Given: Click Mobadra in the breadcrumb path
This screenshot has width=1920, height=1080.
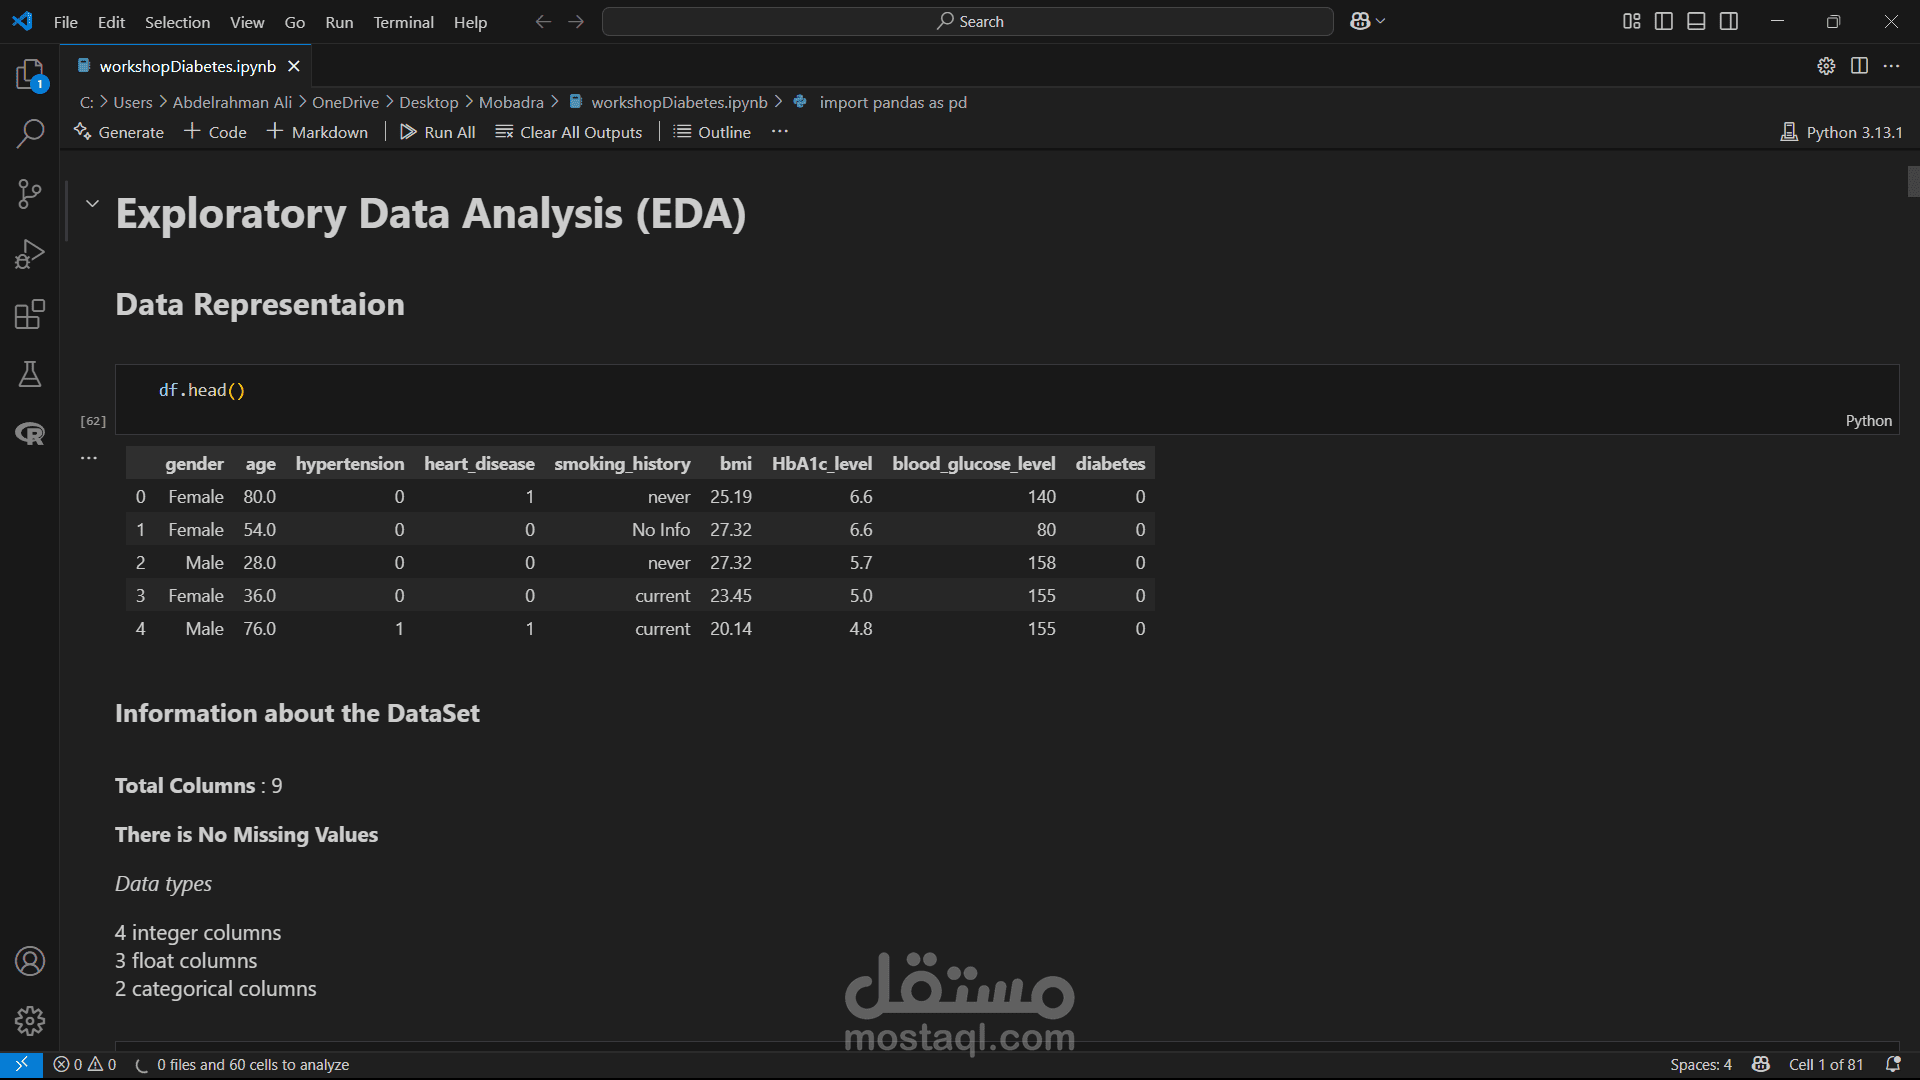Looking at the screenshot, I should (x=511, y=102).
